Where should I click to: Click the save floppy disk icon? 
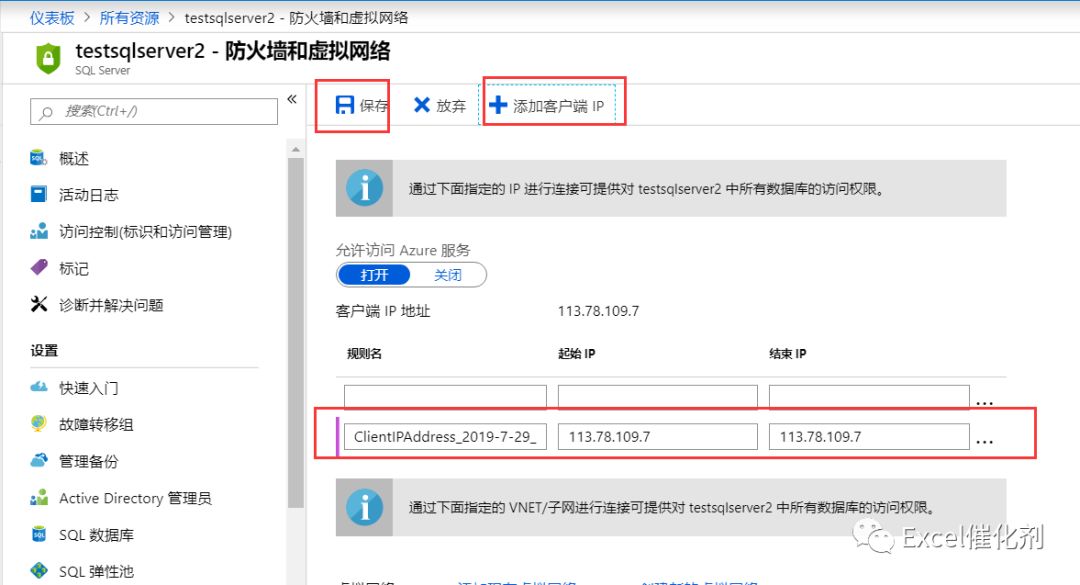pos(344,105)
